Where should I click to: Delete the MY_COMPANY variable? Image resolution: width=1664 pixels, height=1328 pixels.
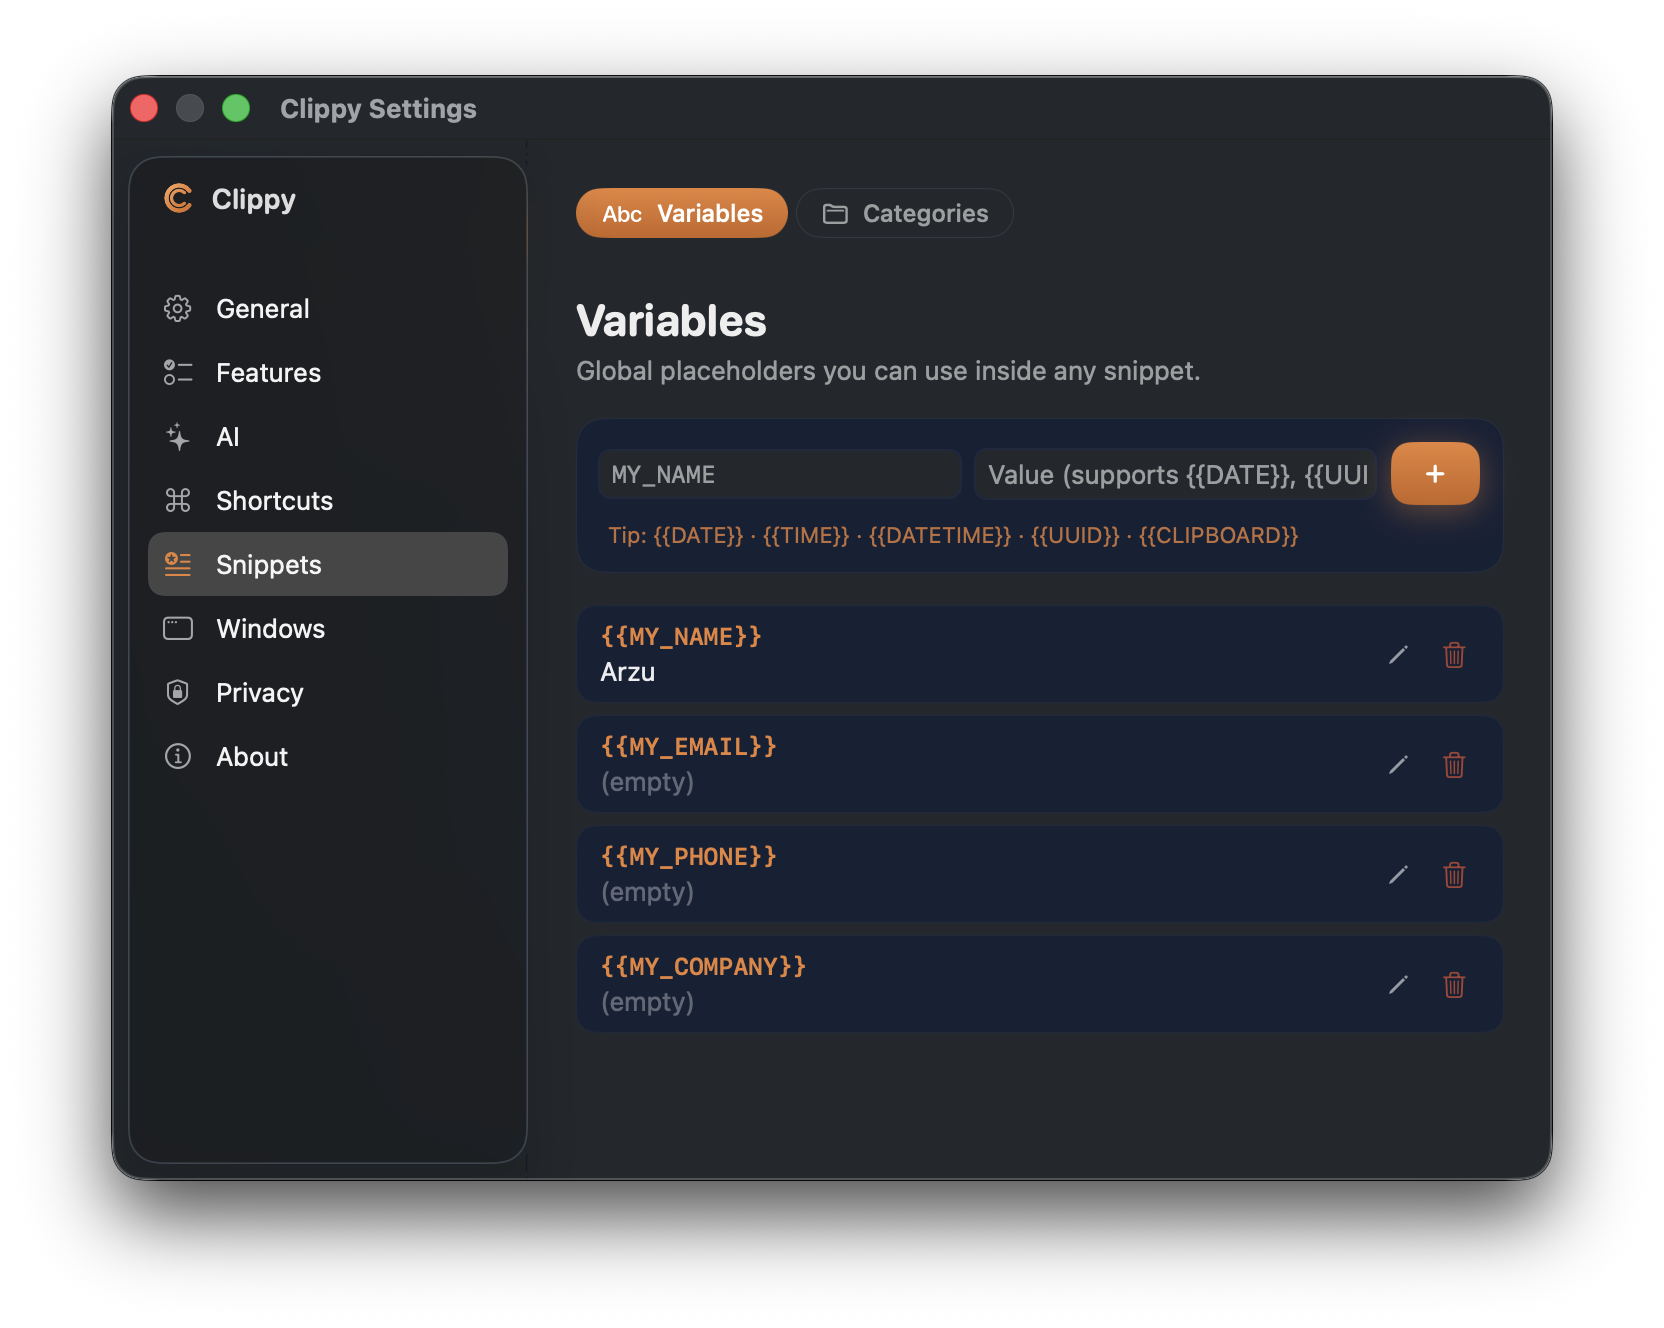[x=1454, y=984]
